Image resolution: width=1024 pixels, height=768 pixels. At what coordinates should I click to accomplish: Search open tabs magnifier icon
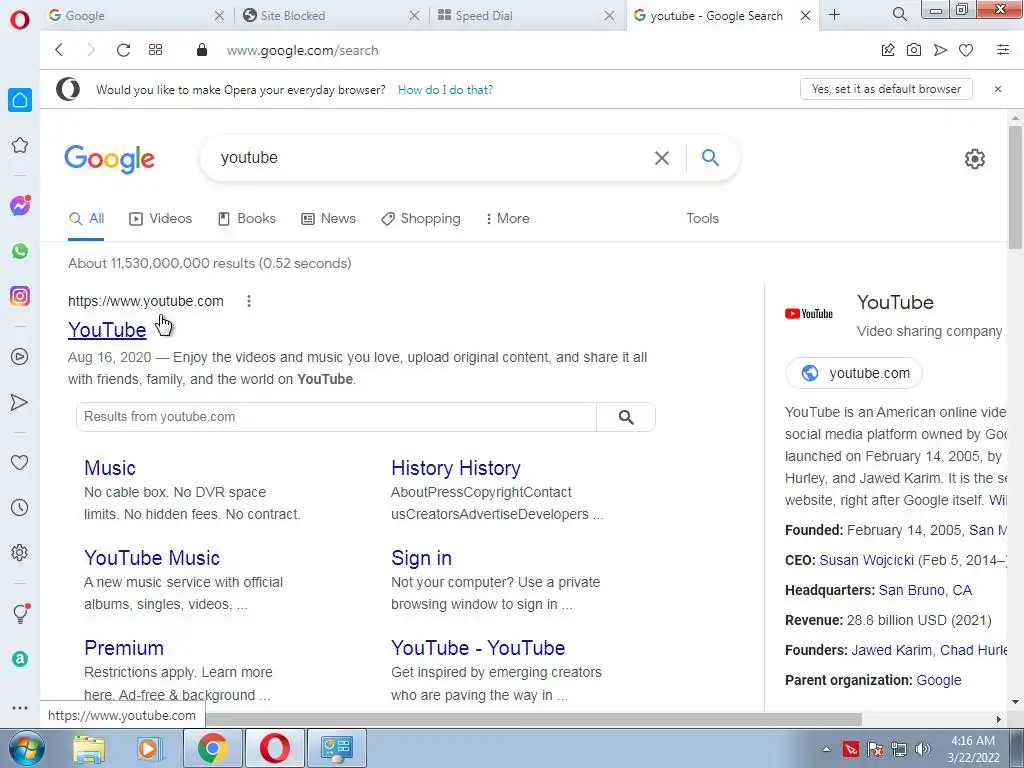899,14
